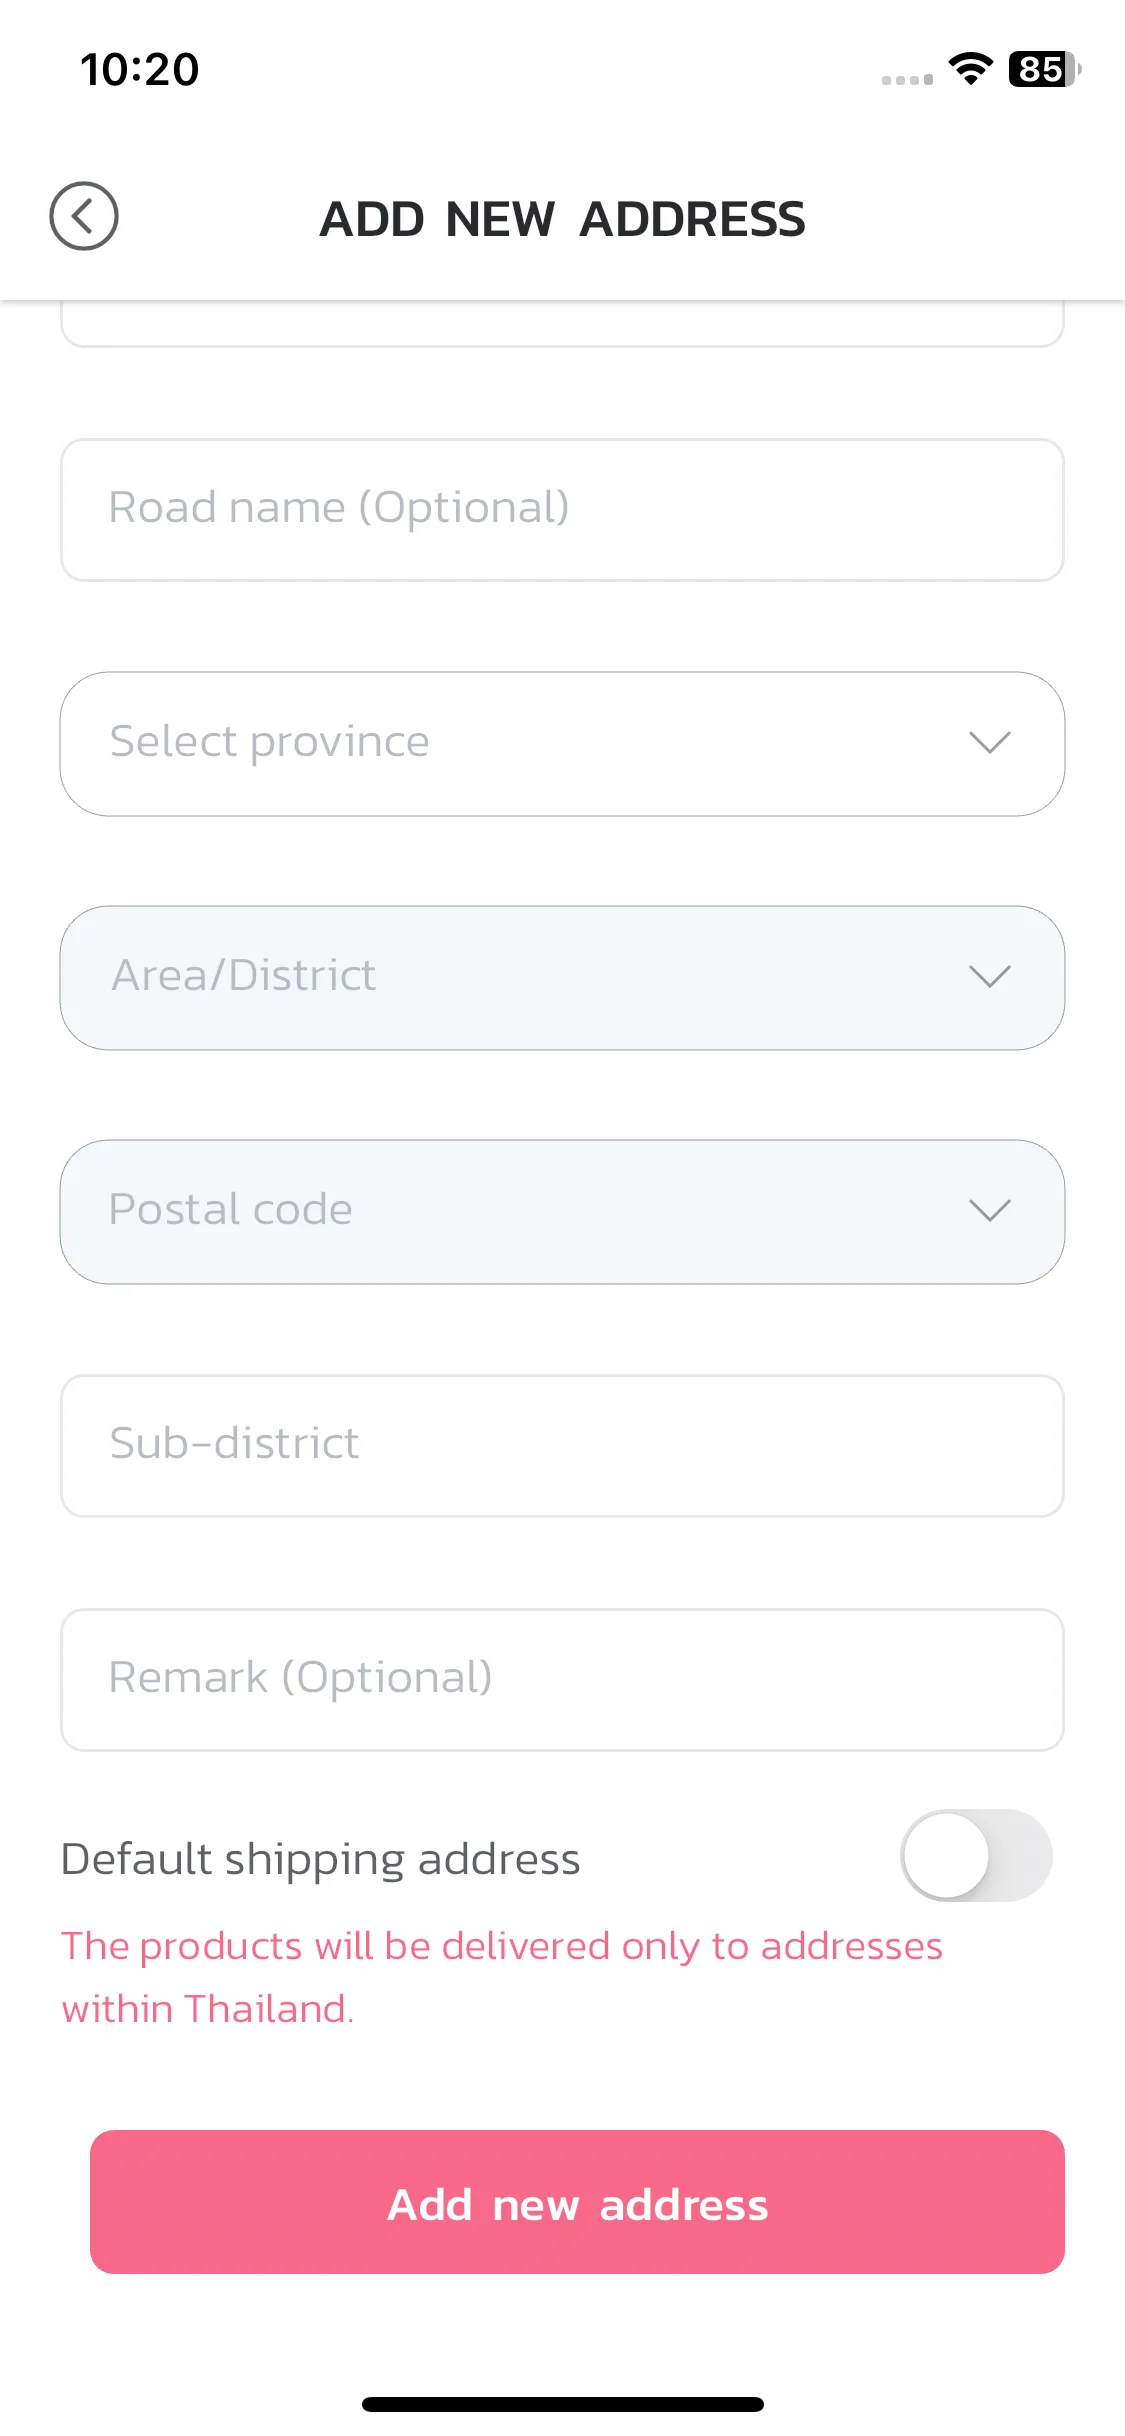Tap the back arrow icon

click(84, 216)
